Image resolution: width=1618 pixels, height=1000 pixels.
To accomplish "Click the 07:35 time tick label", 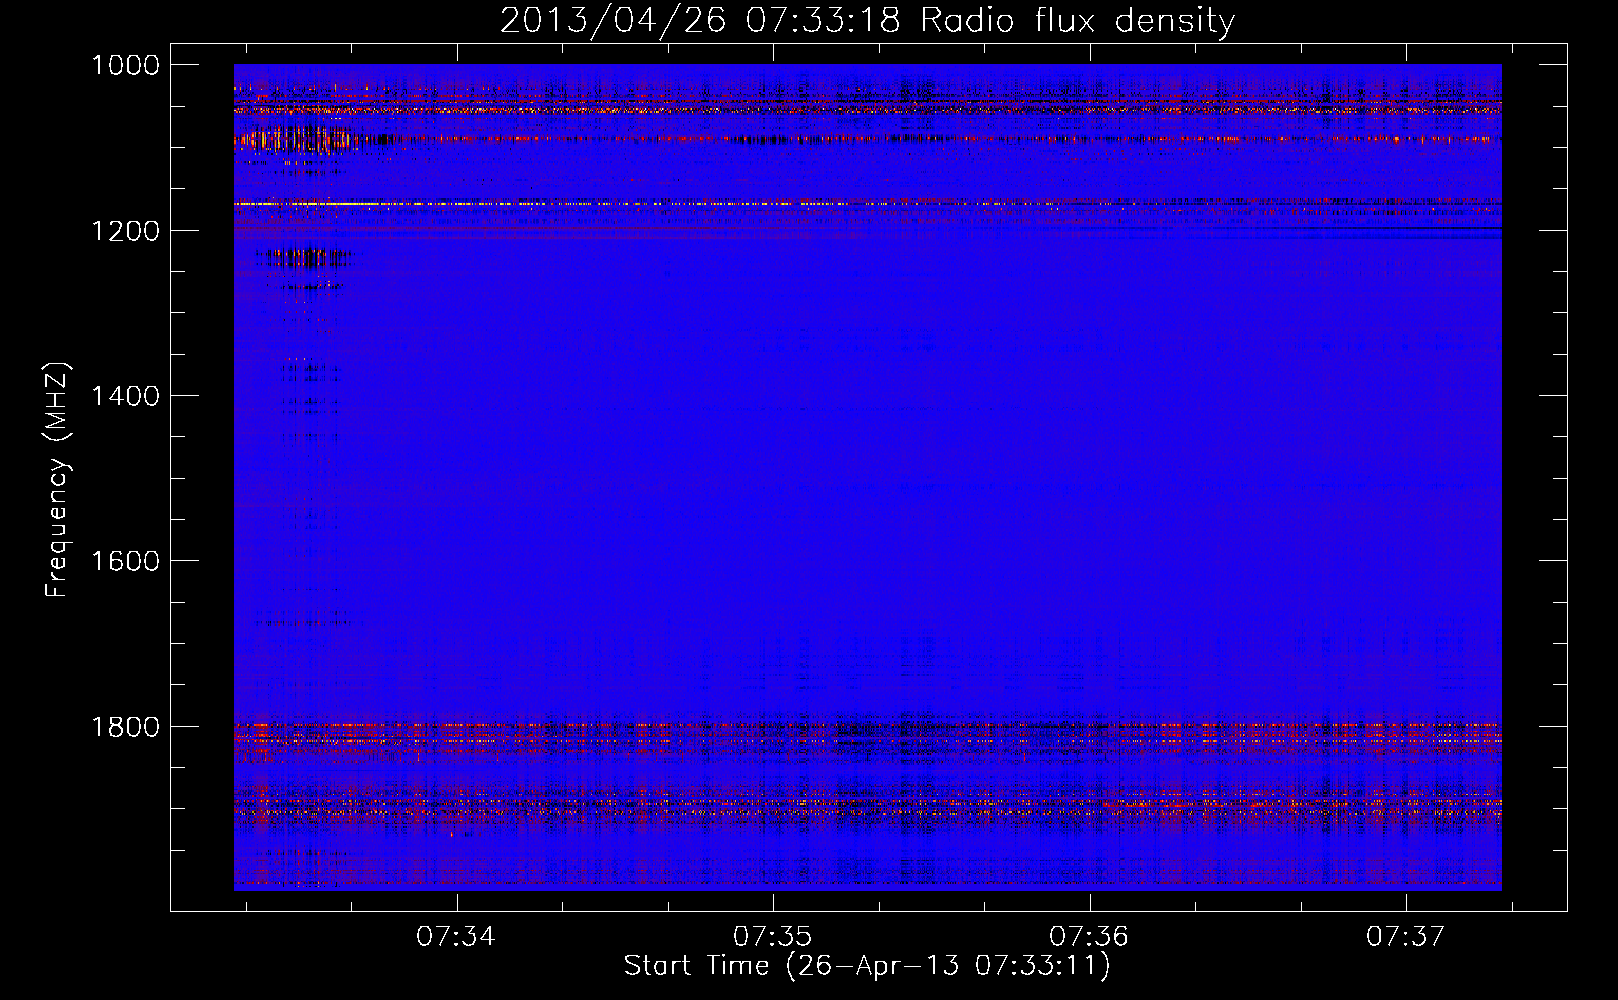I will point(773,937).
